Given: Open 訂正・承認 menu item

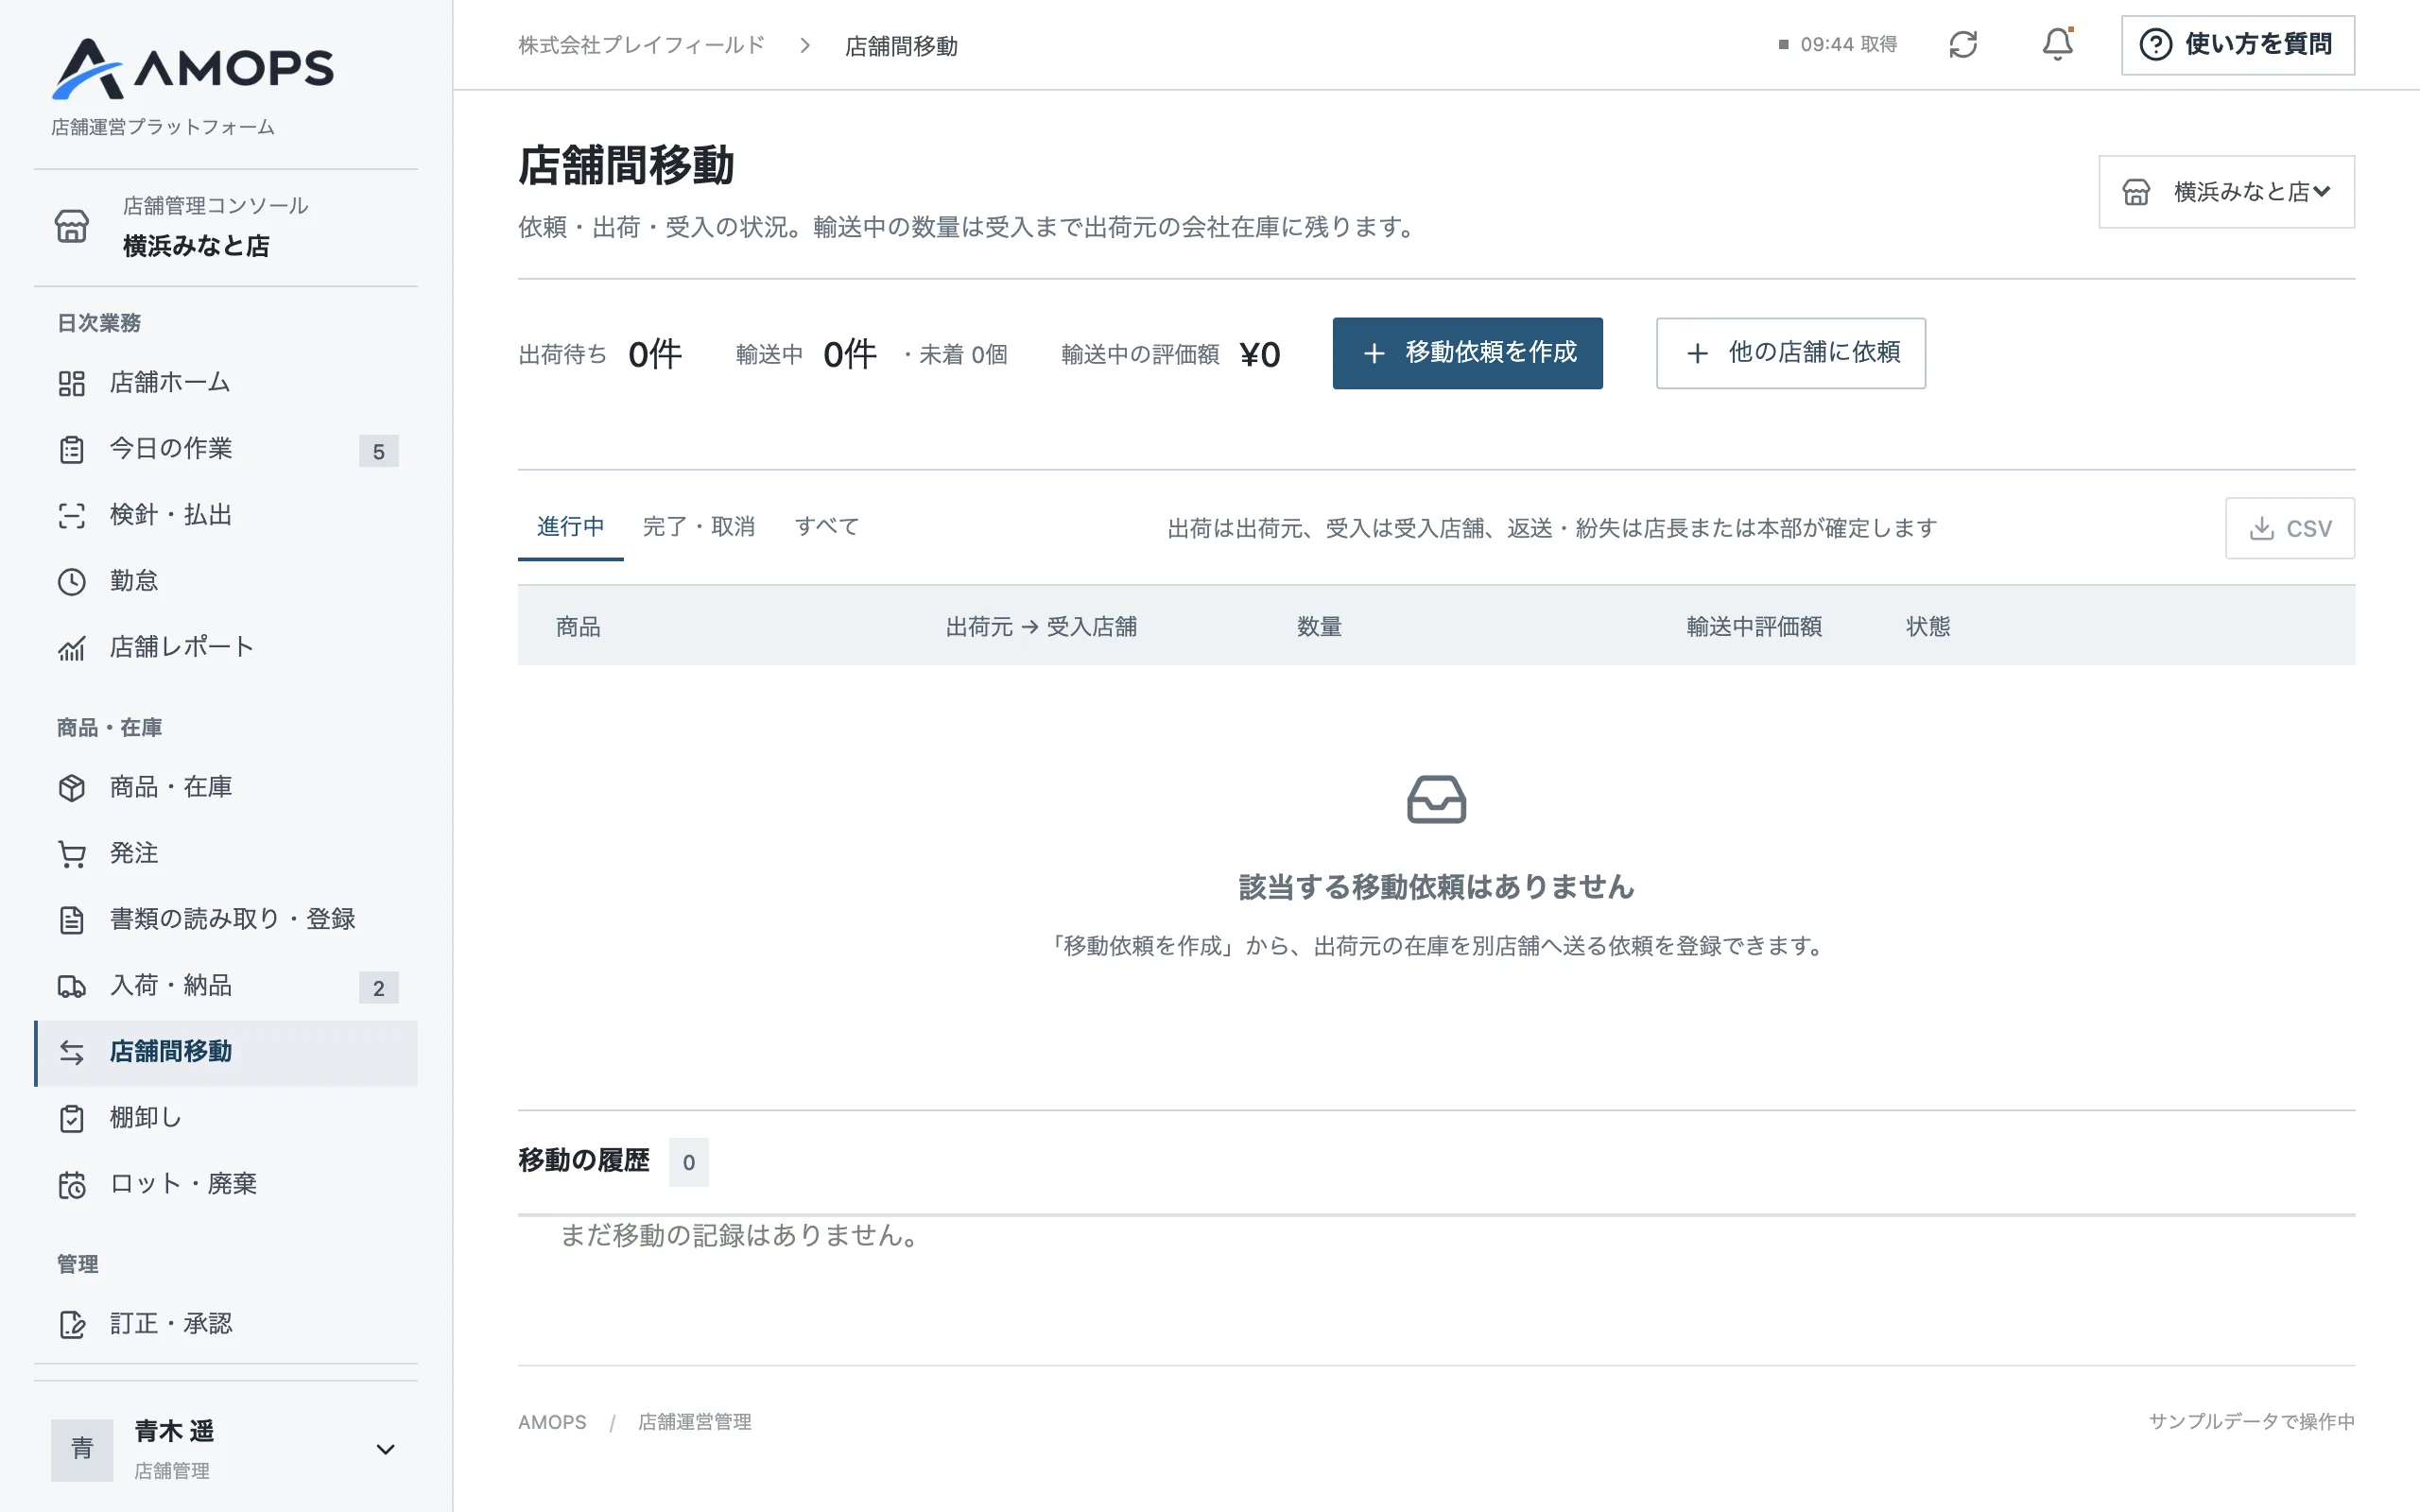Looking at the screenshot, I should (226, 1324).
